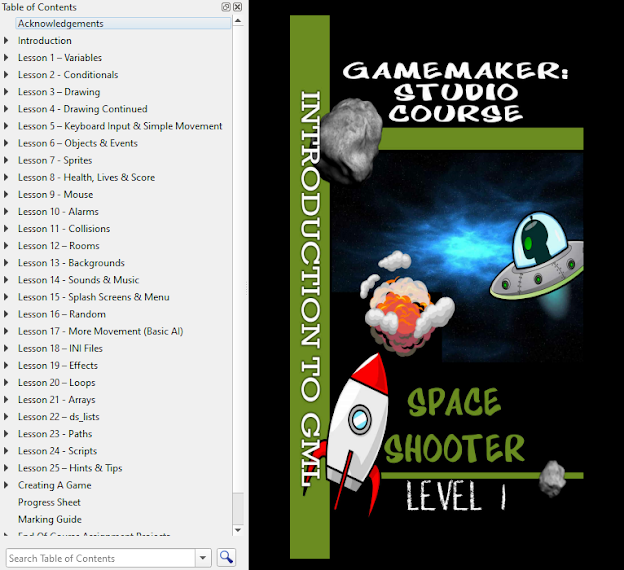Expand Lesson 1 – Variables
Image resolution: width=624 pixels, height=570 pixels.
pos(6,58)
